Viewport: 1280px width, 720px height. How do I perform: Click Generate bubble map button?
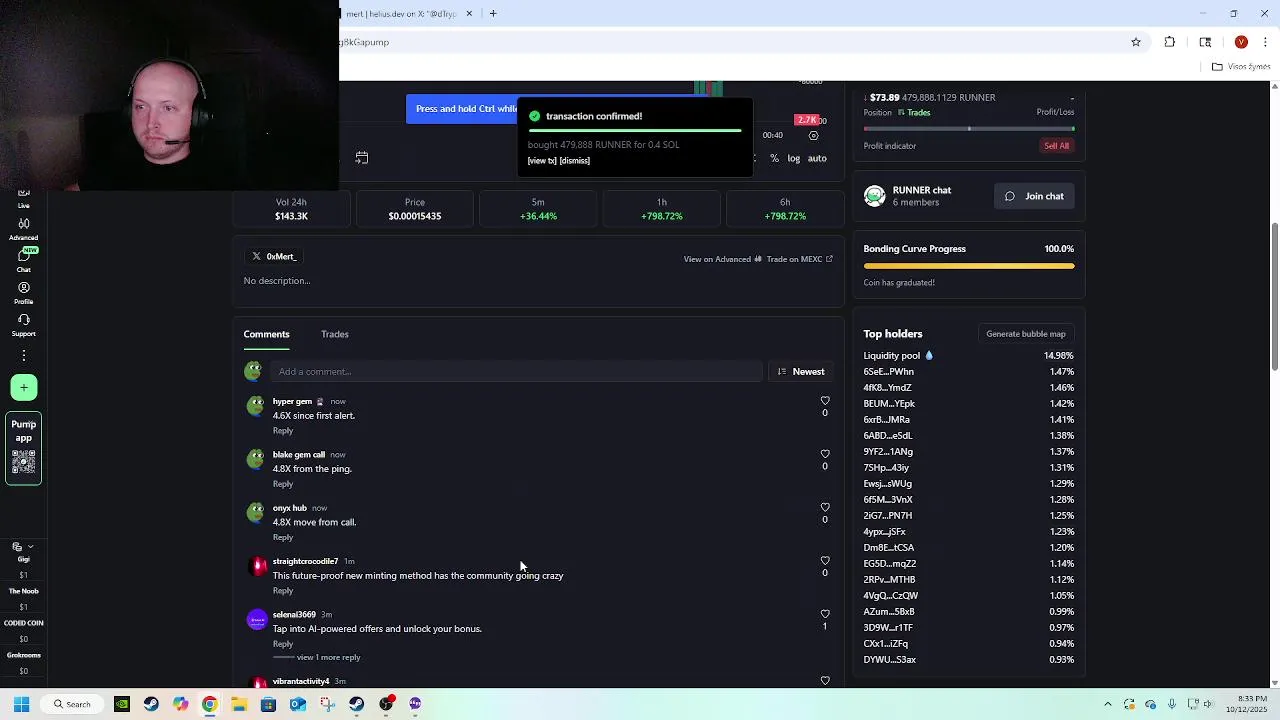coord(1025,334)
